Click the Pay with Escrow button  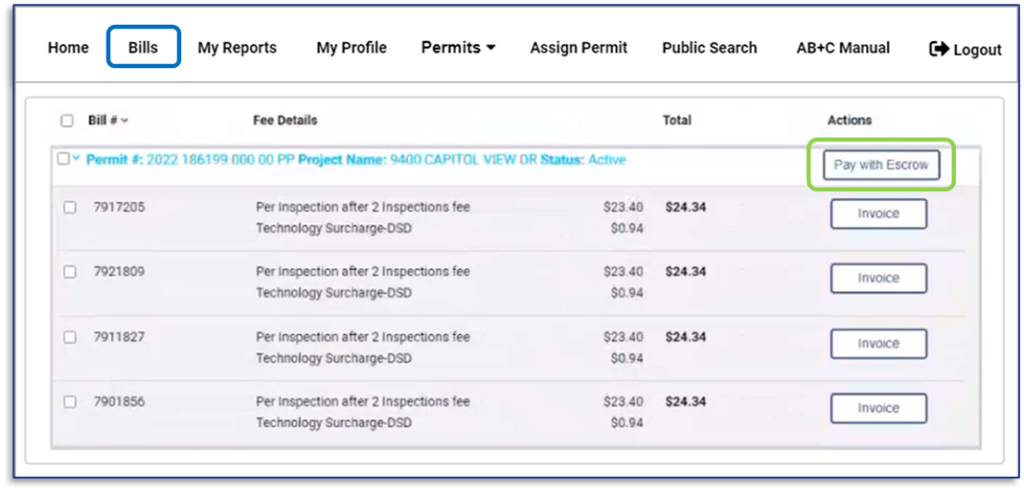coord(881,165)
